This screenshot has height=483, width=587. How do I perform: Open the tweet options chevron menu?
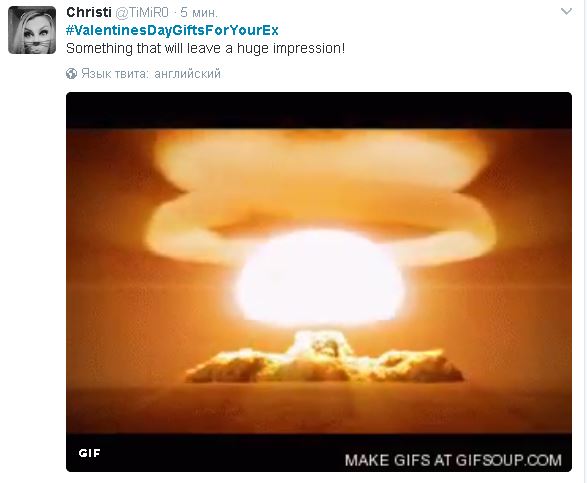566,12
